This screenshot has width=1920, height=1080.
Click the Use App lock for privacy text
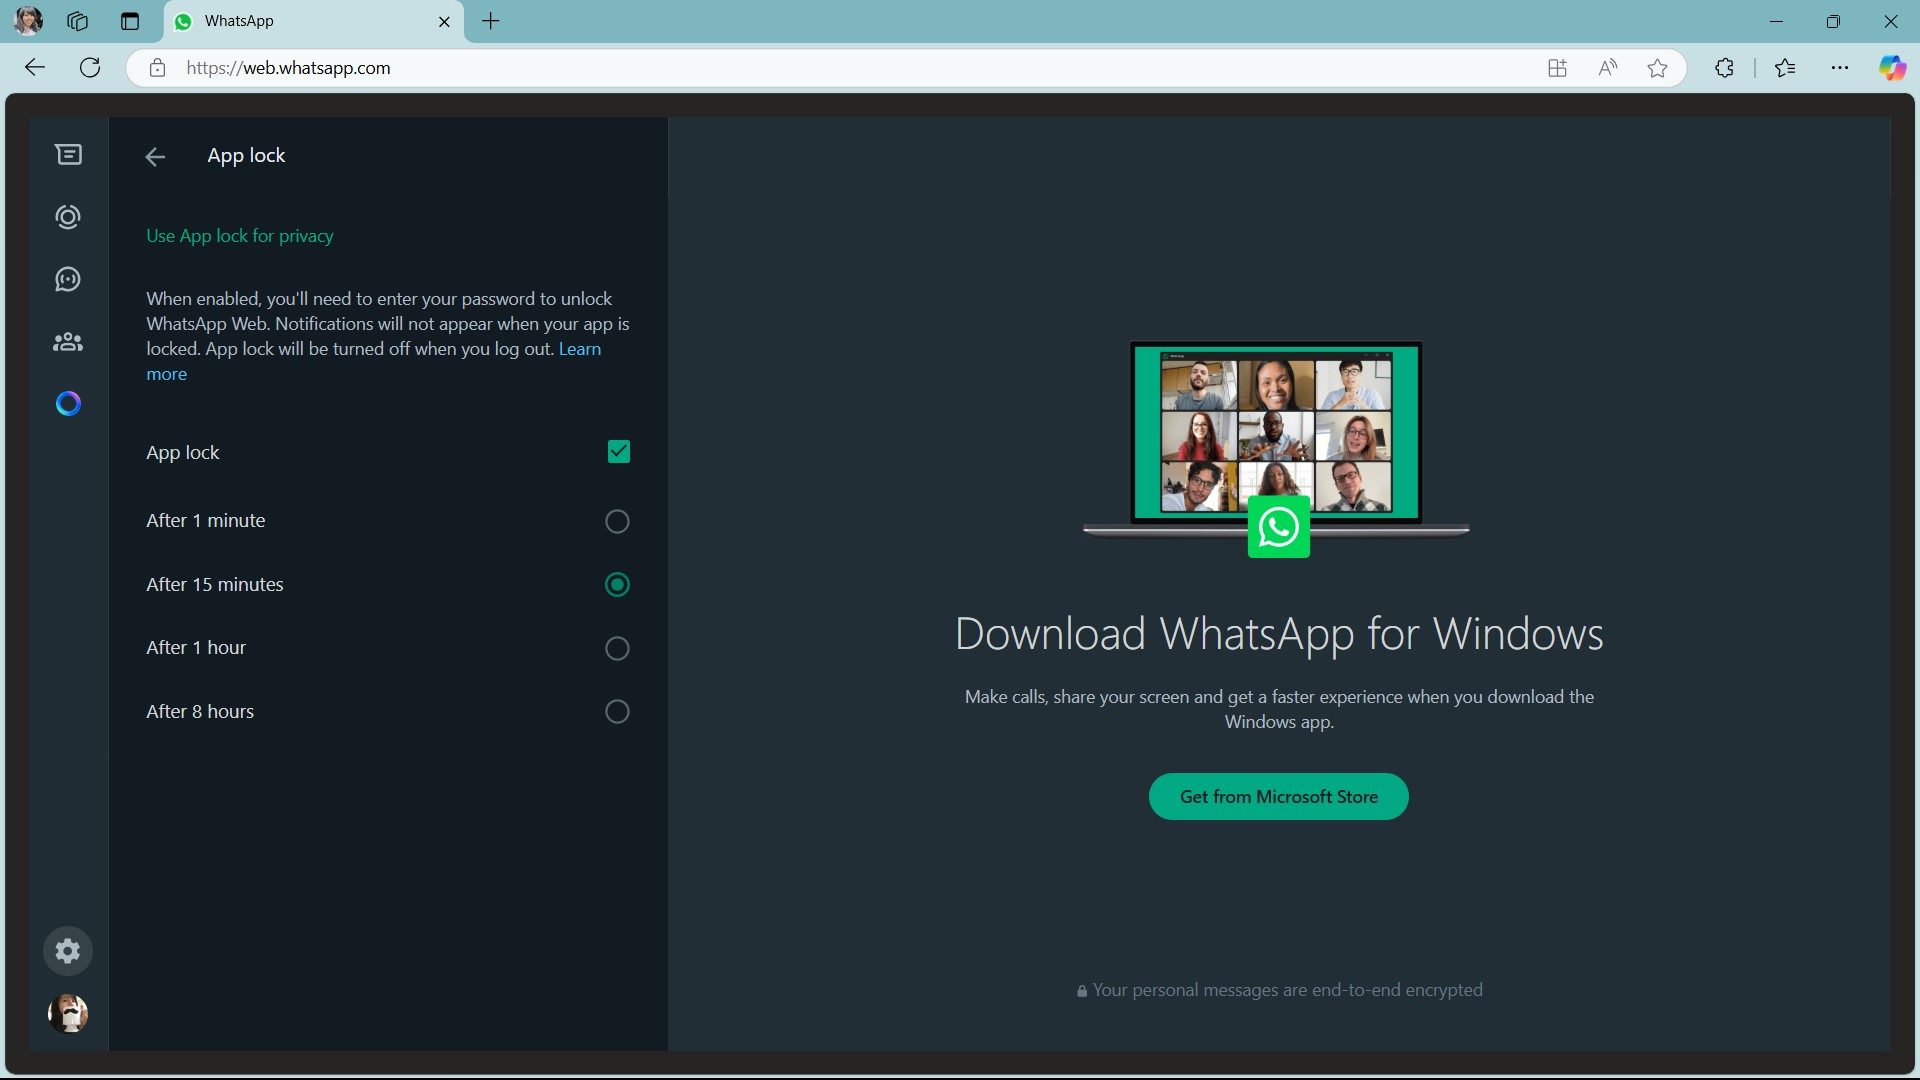240,236
